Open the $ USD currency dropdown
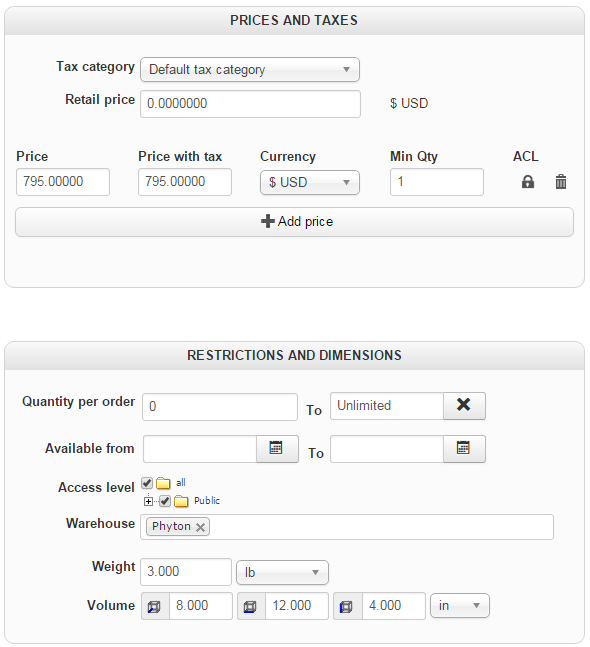This screenshot has height=647, width=590. (310, 182)
